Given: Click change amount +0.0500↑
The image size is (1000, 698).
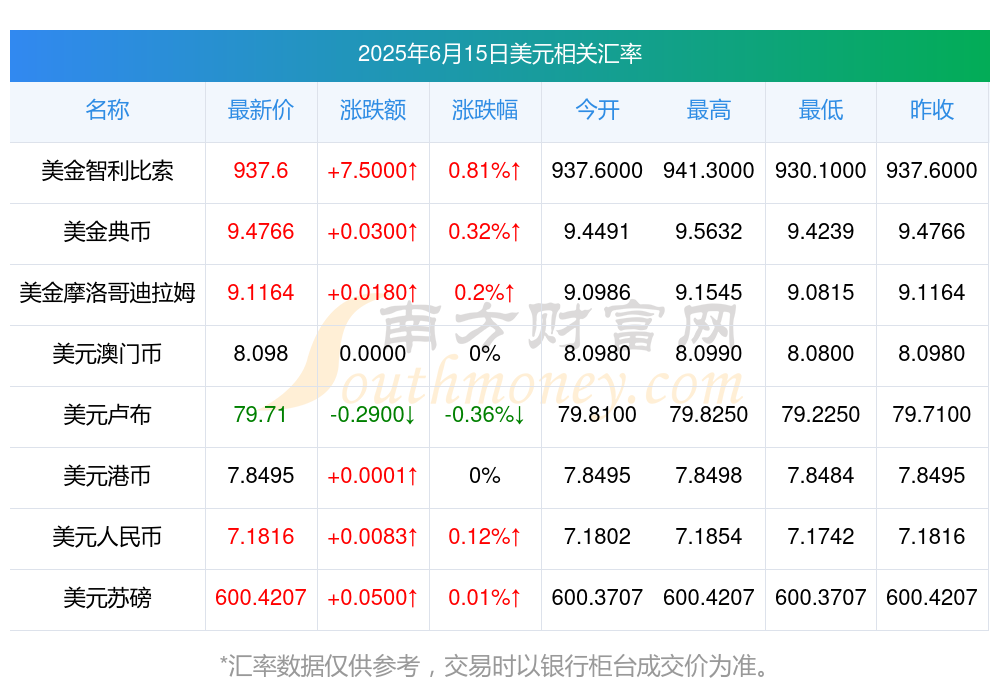Looking at the screenshot, I should (372, 597).
